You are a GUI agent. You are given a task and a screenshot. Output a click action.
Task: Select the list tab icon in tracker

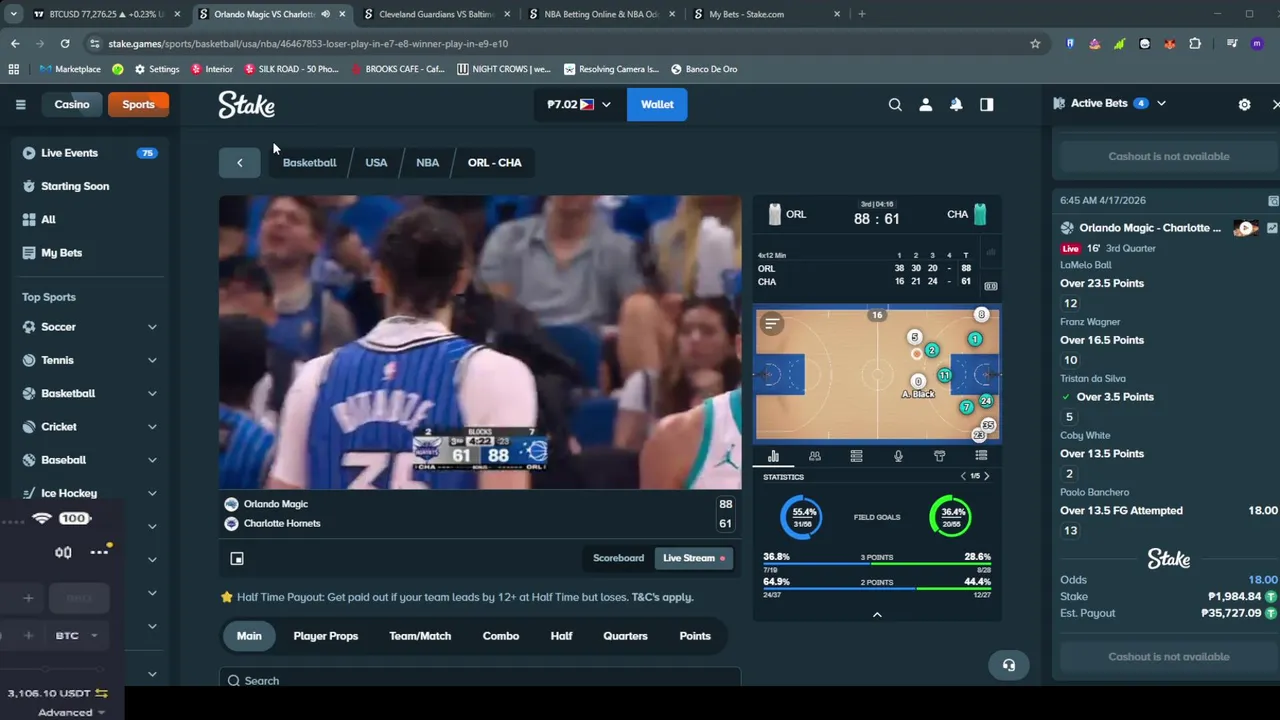pos(981,456)
